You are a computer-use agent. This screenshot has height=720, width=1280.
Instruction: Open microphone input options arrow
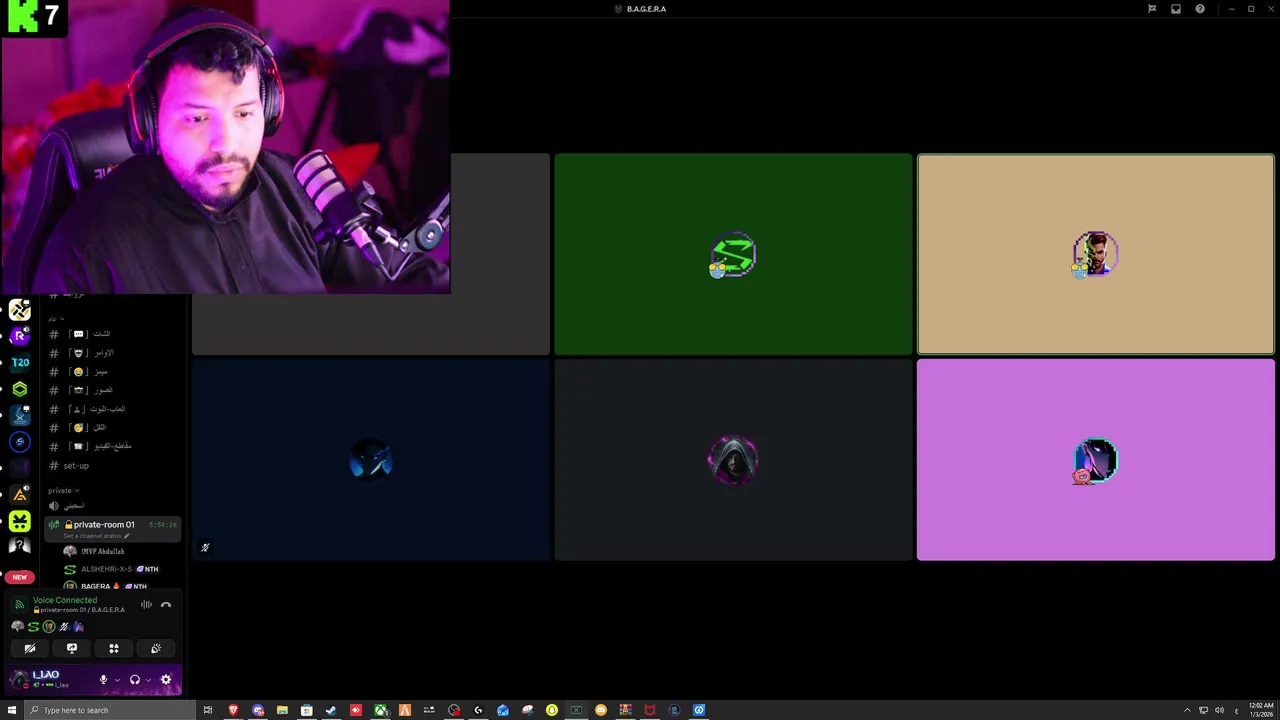(116, 680)
